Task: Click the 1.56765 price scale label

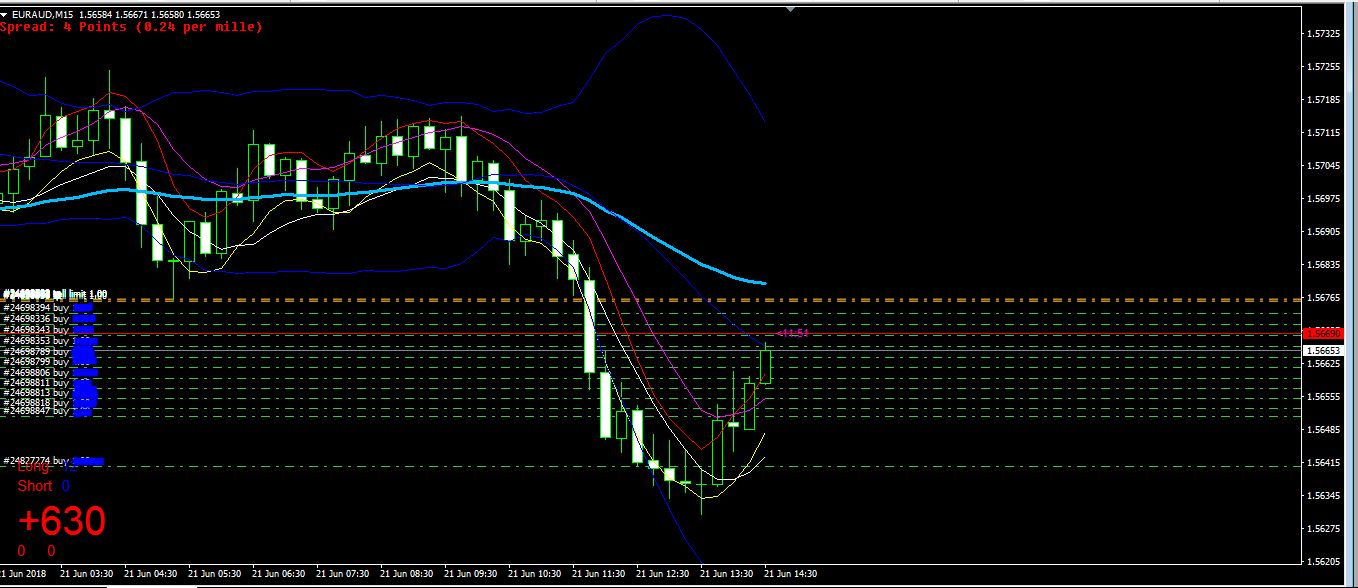Action: (x=1324, y=298)
